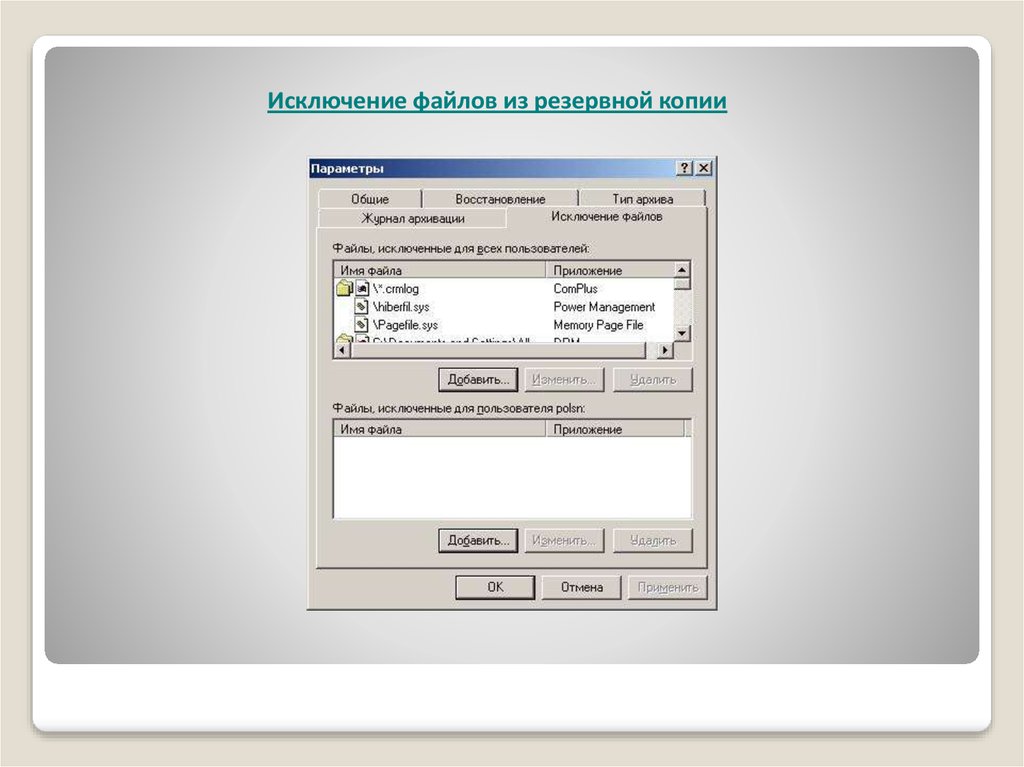Go to the Тип архива tab
The width and height of the screenshot is (1024, 767).
pos(642,199)
